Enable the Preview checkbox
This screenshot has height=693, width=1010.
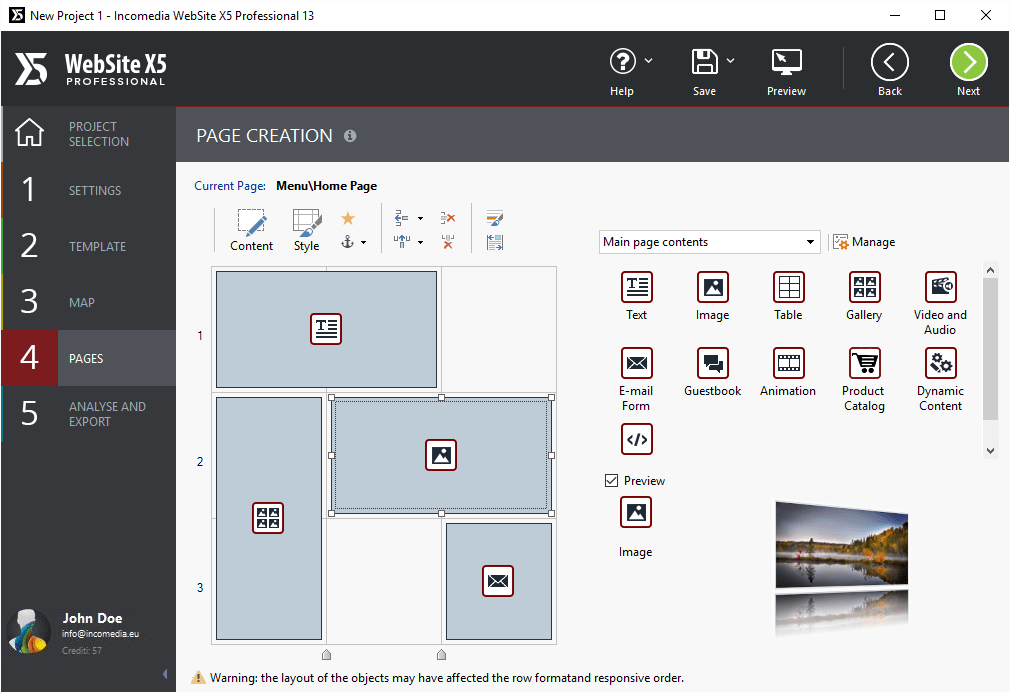click(x=611, y=480)
